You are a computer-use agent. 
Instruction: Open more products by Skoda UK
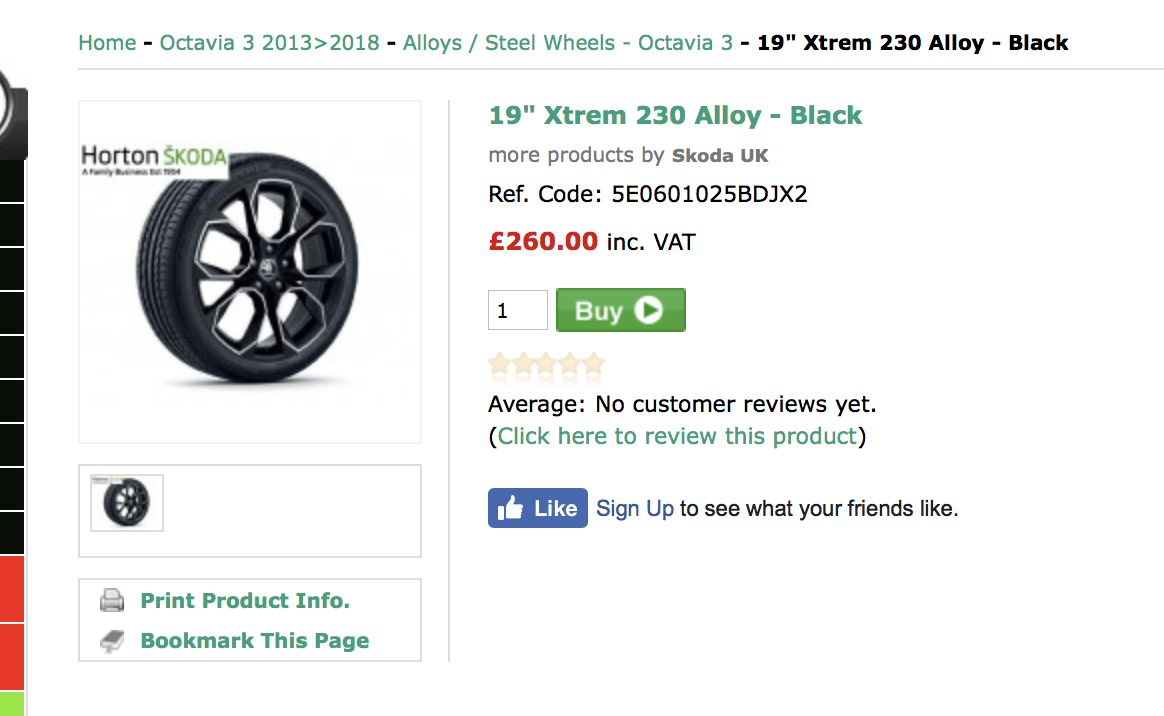pyautogui.click(x=719, y=155)
